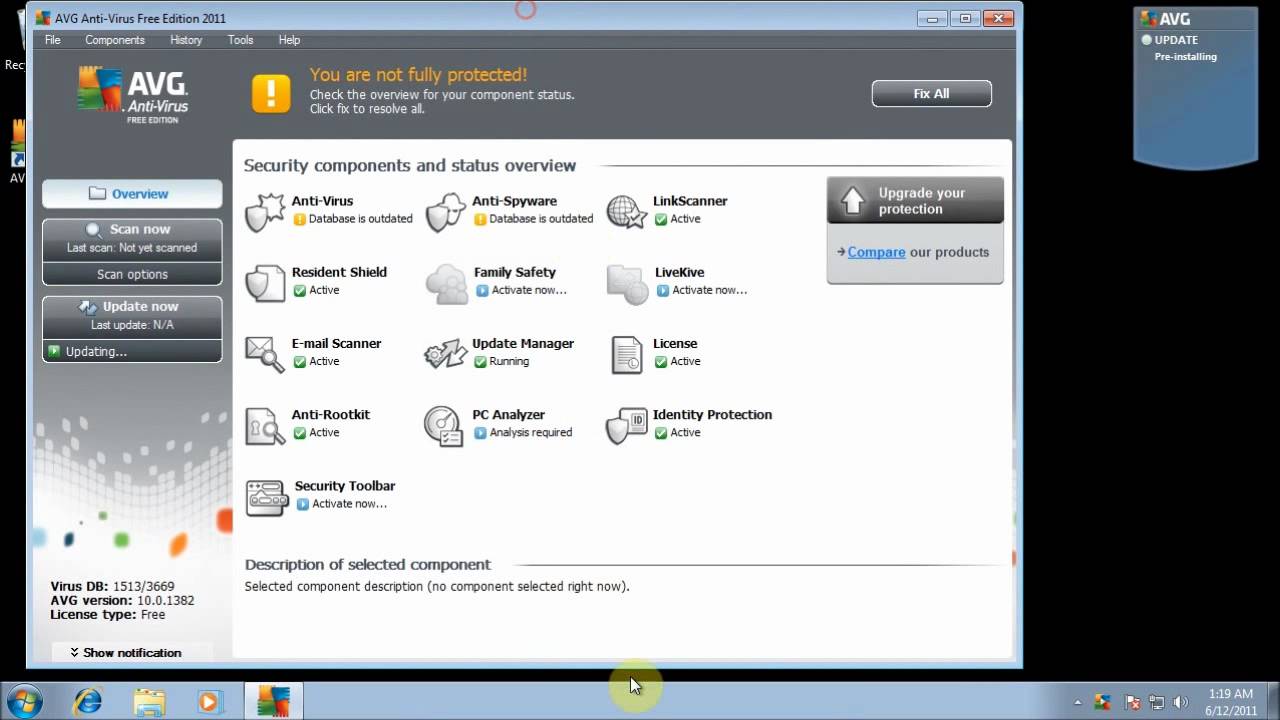The height and width of the screenshot is (720, 1280).
Task: Click the 'AVG version: 10.0.1382' text
Action: [x=122, y=601]
